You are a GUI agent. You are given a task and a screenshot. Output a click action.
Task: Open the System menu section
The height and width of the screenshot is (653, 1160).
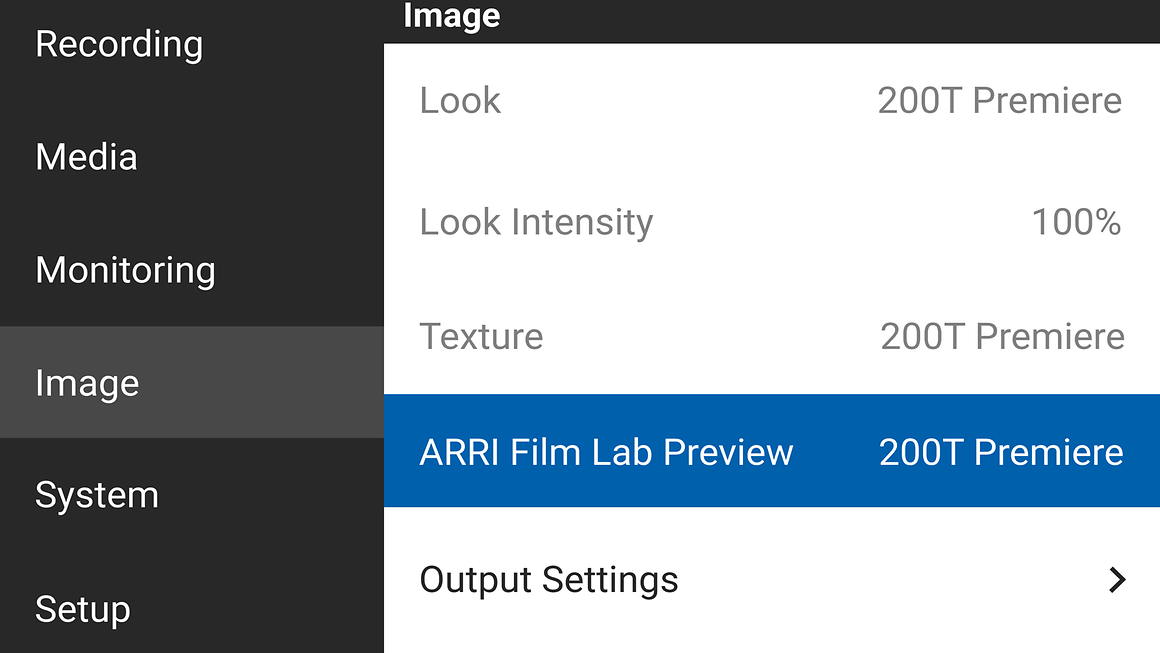[x=97, y=496]
